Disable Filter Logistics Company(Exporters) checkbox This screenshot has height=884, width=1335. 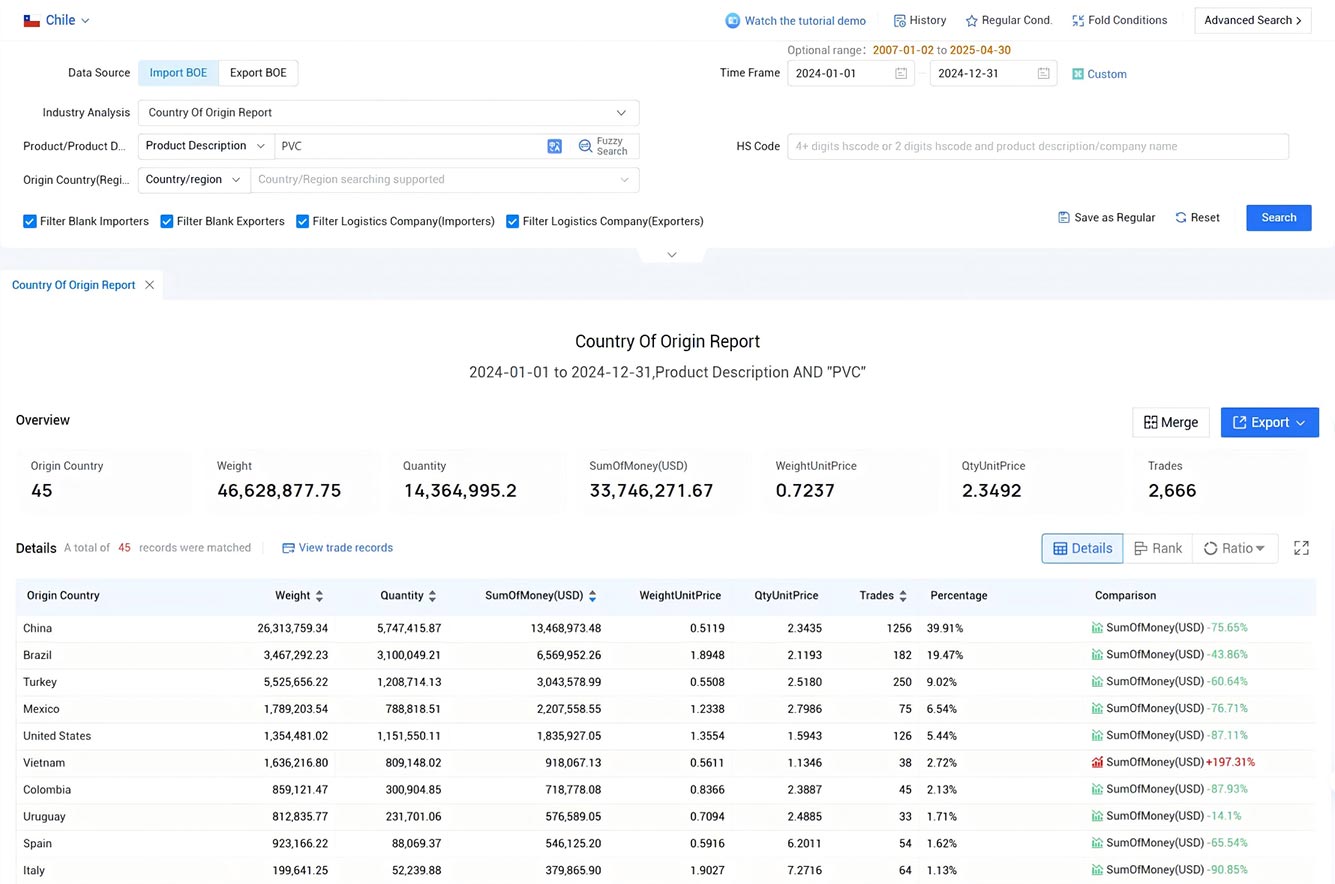point(512,222)
